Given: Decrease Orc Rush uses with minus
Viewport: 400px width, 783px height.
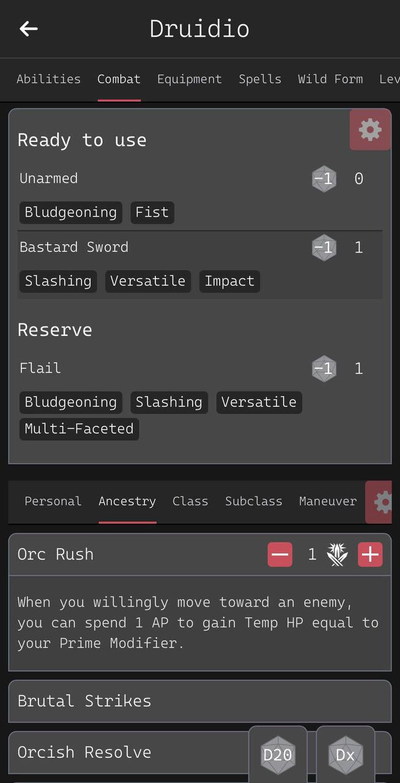Looking at the screenshot, I should pos(280,555).
